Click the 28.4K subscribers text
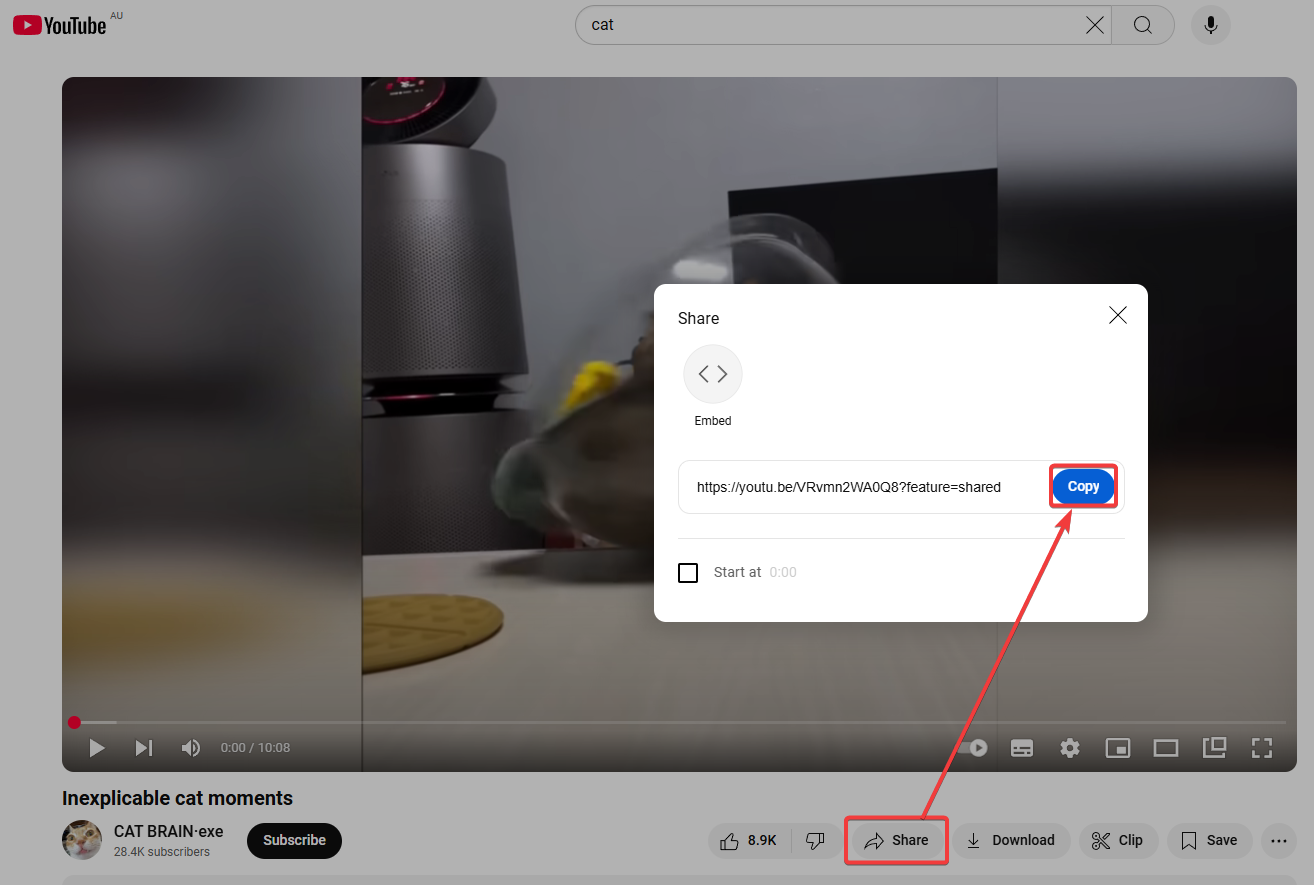Image resolution: width=1314 pixels, height=885 pixels. [x=162, y=852]
